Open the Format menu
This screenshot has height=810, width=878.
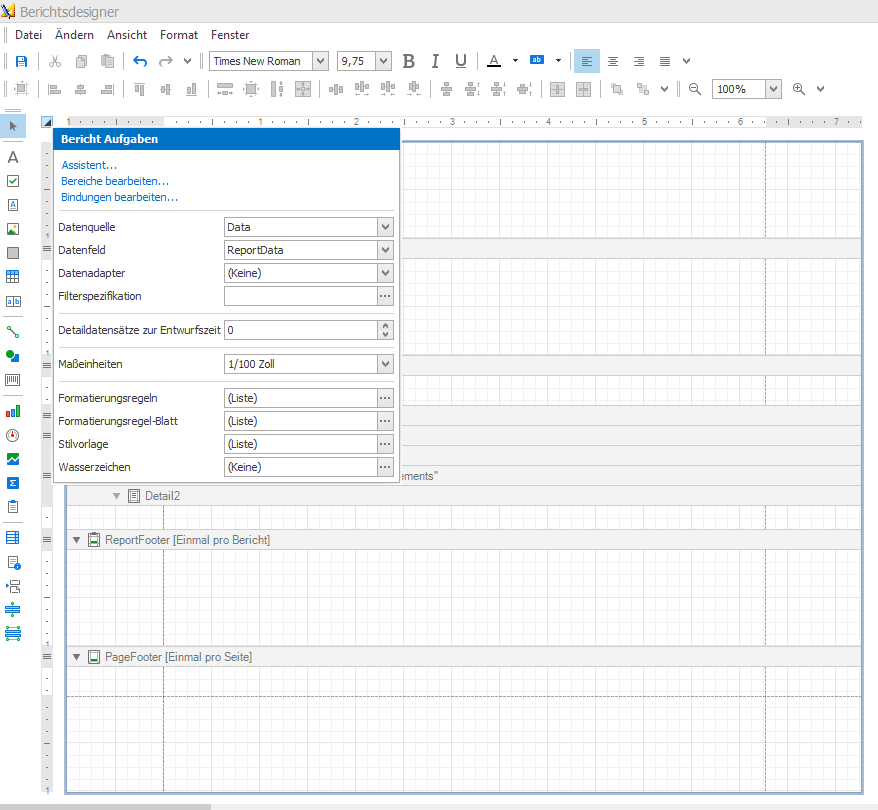tap(179, 35)
